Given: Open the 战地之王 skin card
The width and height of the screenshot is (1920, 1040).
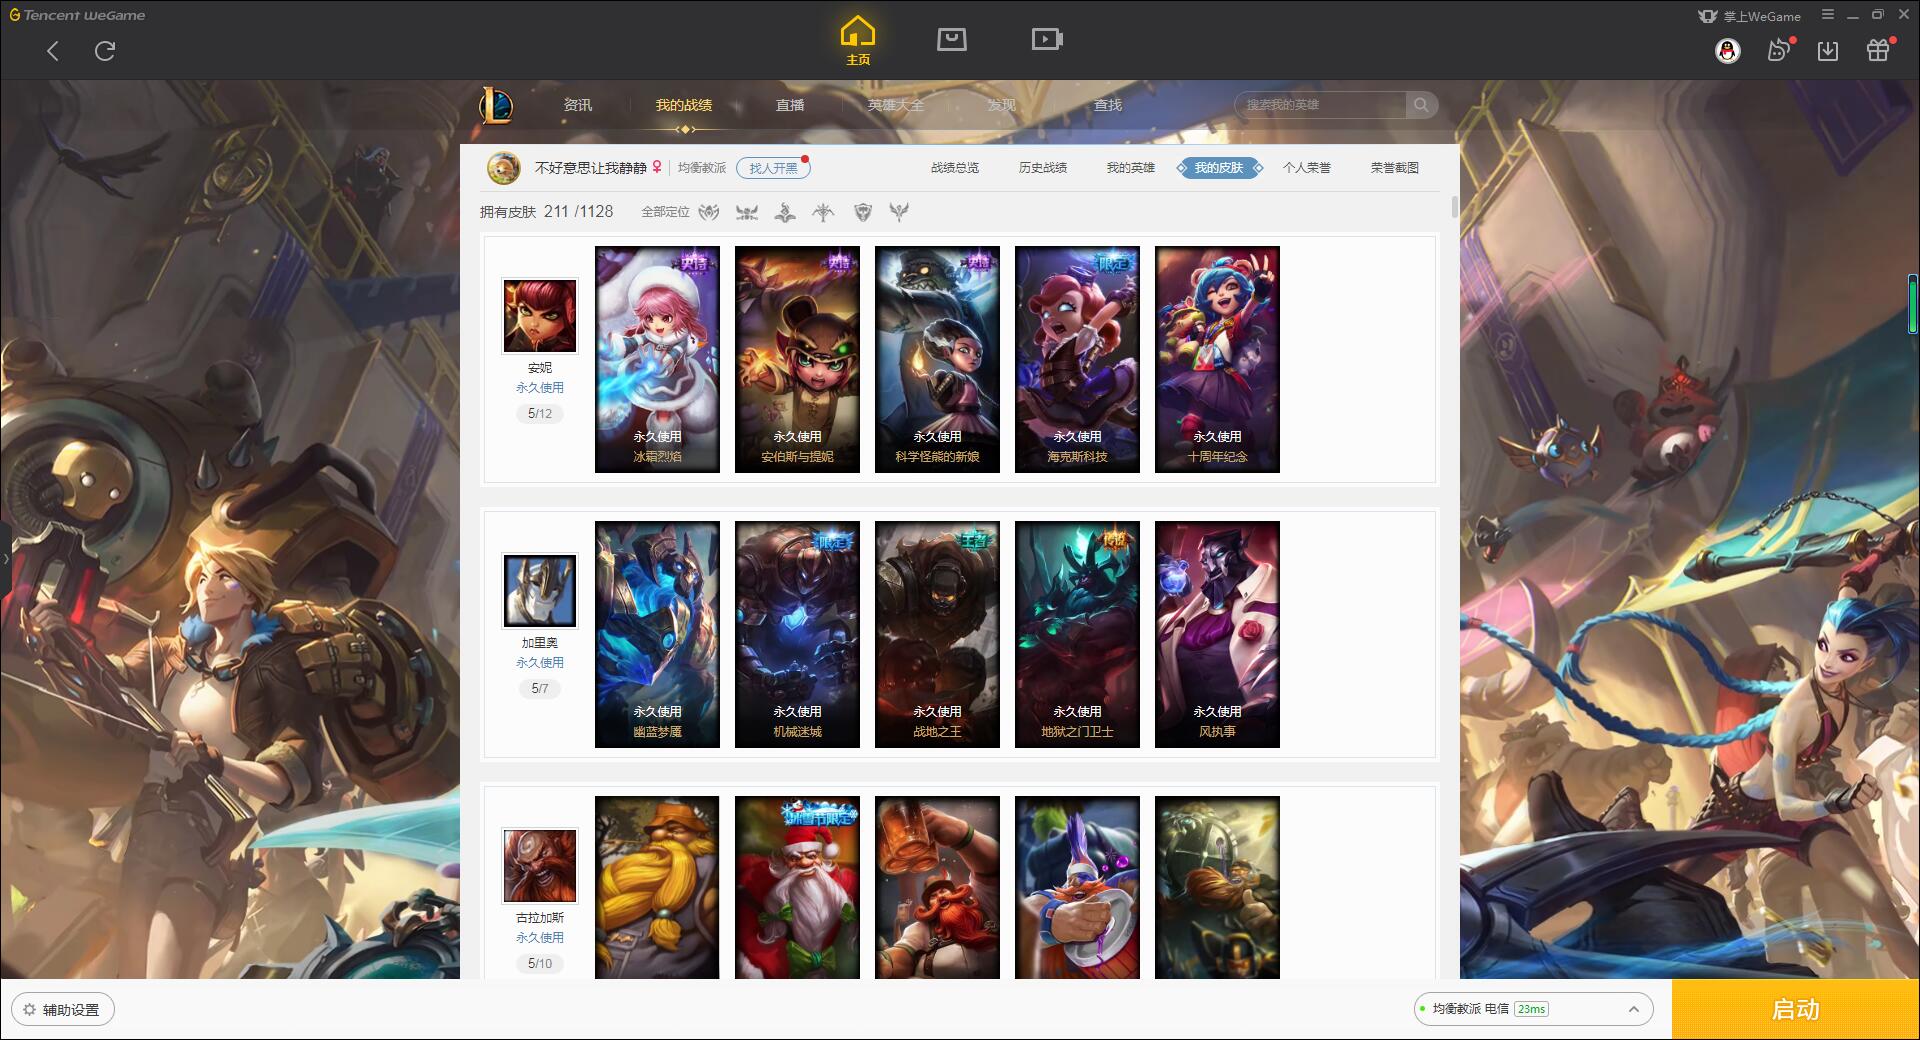Looking at the screenshot, I should coord(937,634).
